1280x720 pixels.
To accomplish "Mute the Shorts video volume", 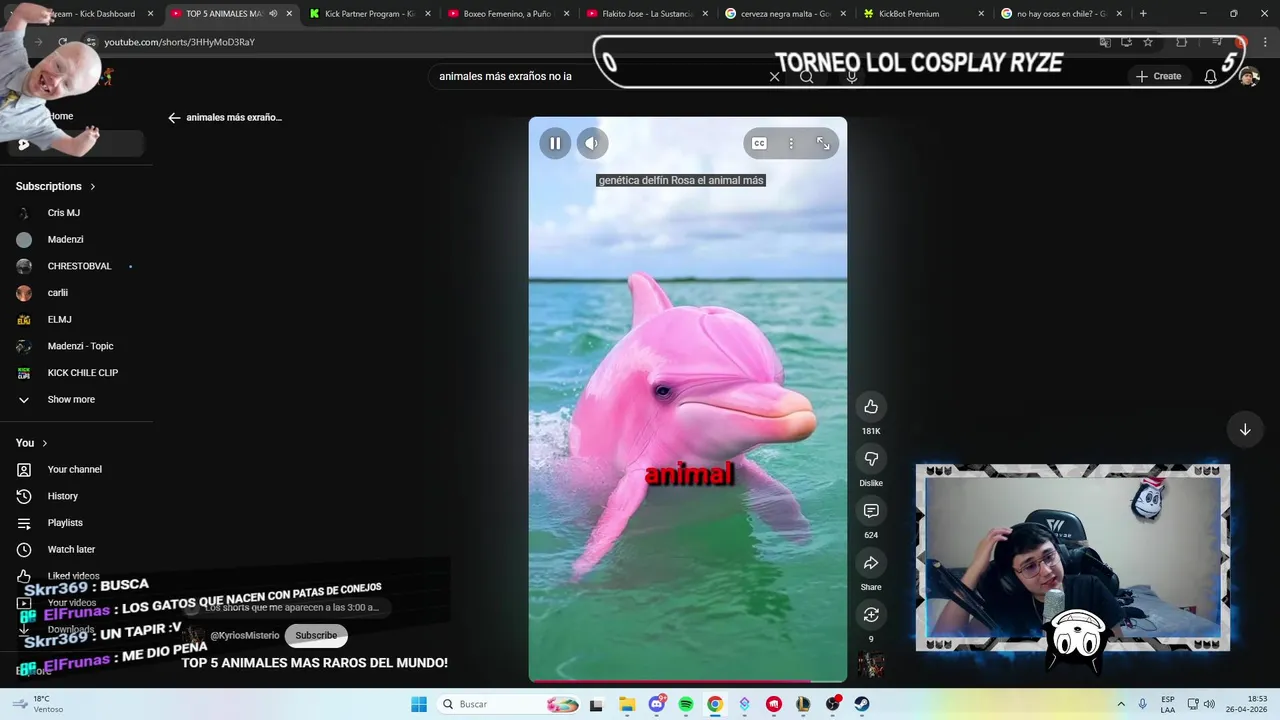I will pyautogui.click(x=591, y=143).
